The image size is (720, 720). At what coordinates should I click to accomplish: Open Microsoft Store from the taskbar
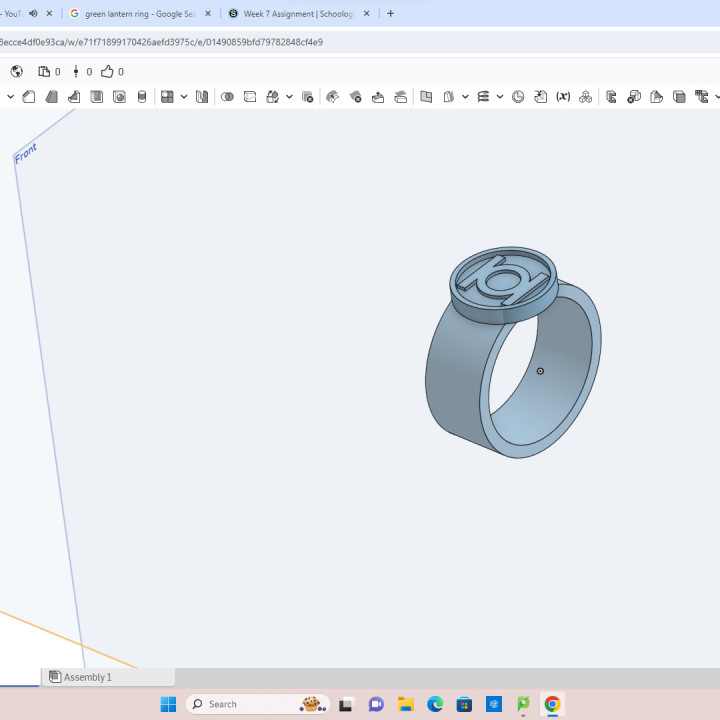click(464, 704)
